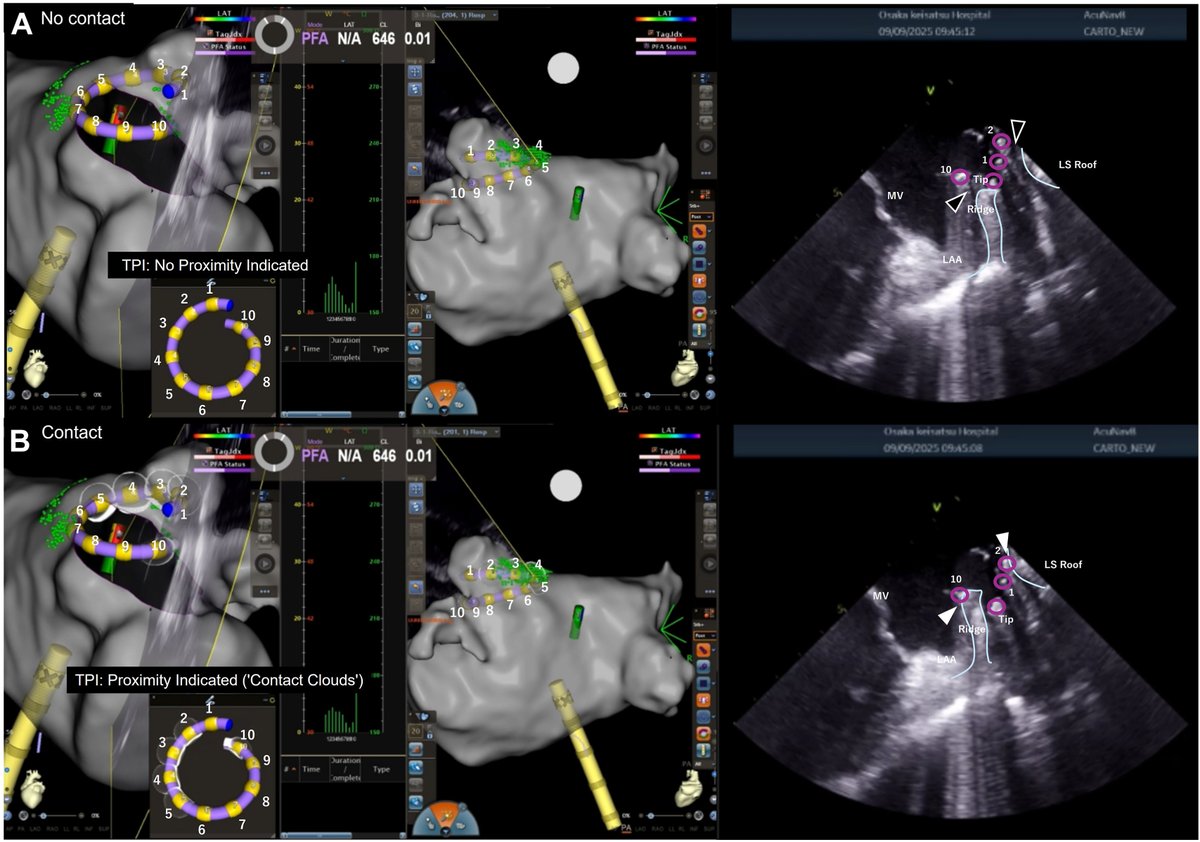This screenshot has width=1200, height=842.
Task: Click the rotate icon under the move arrows in panel A
Action: [x=415, y=91]
